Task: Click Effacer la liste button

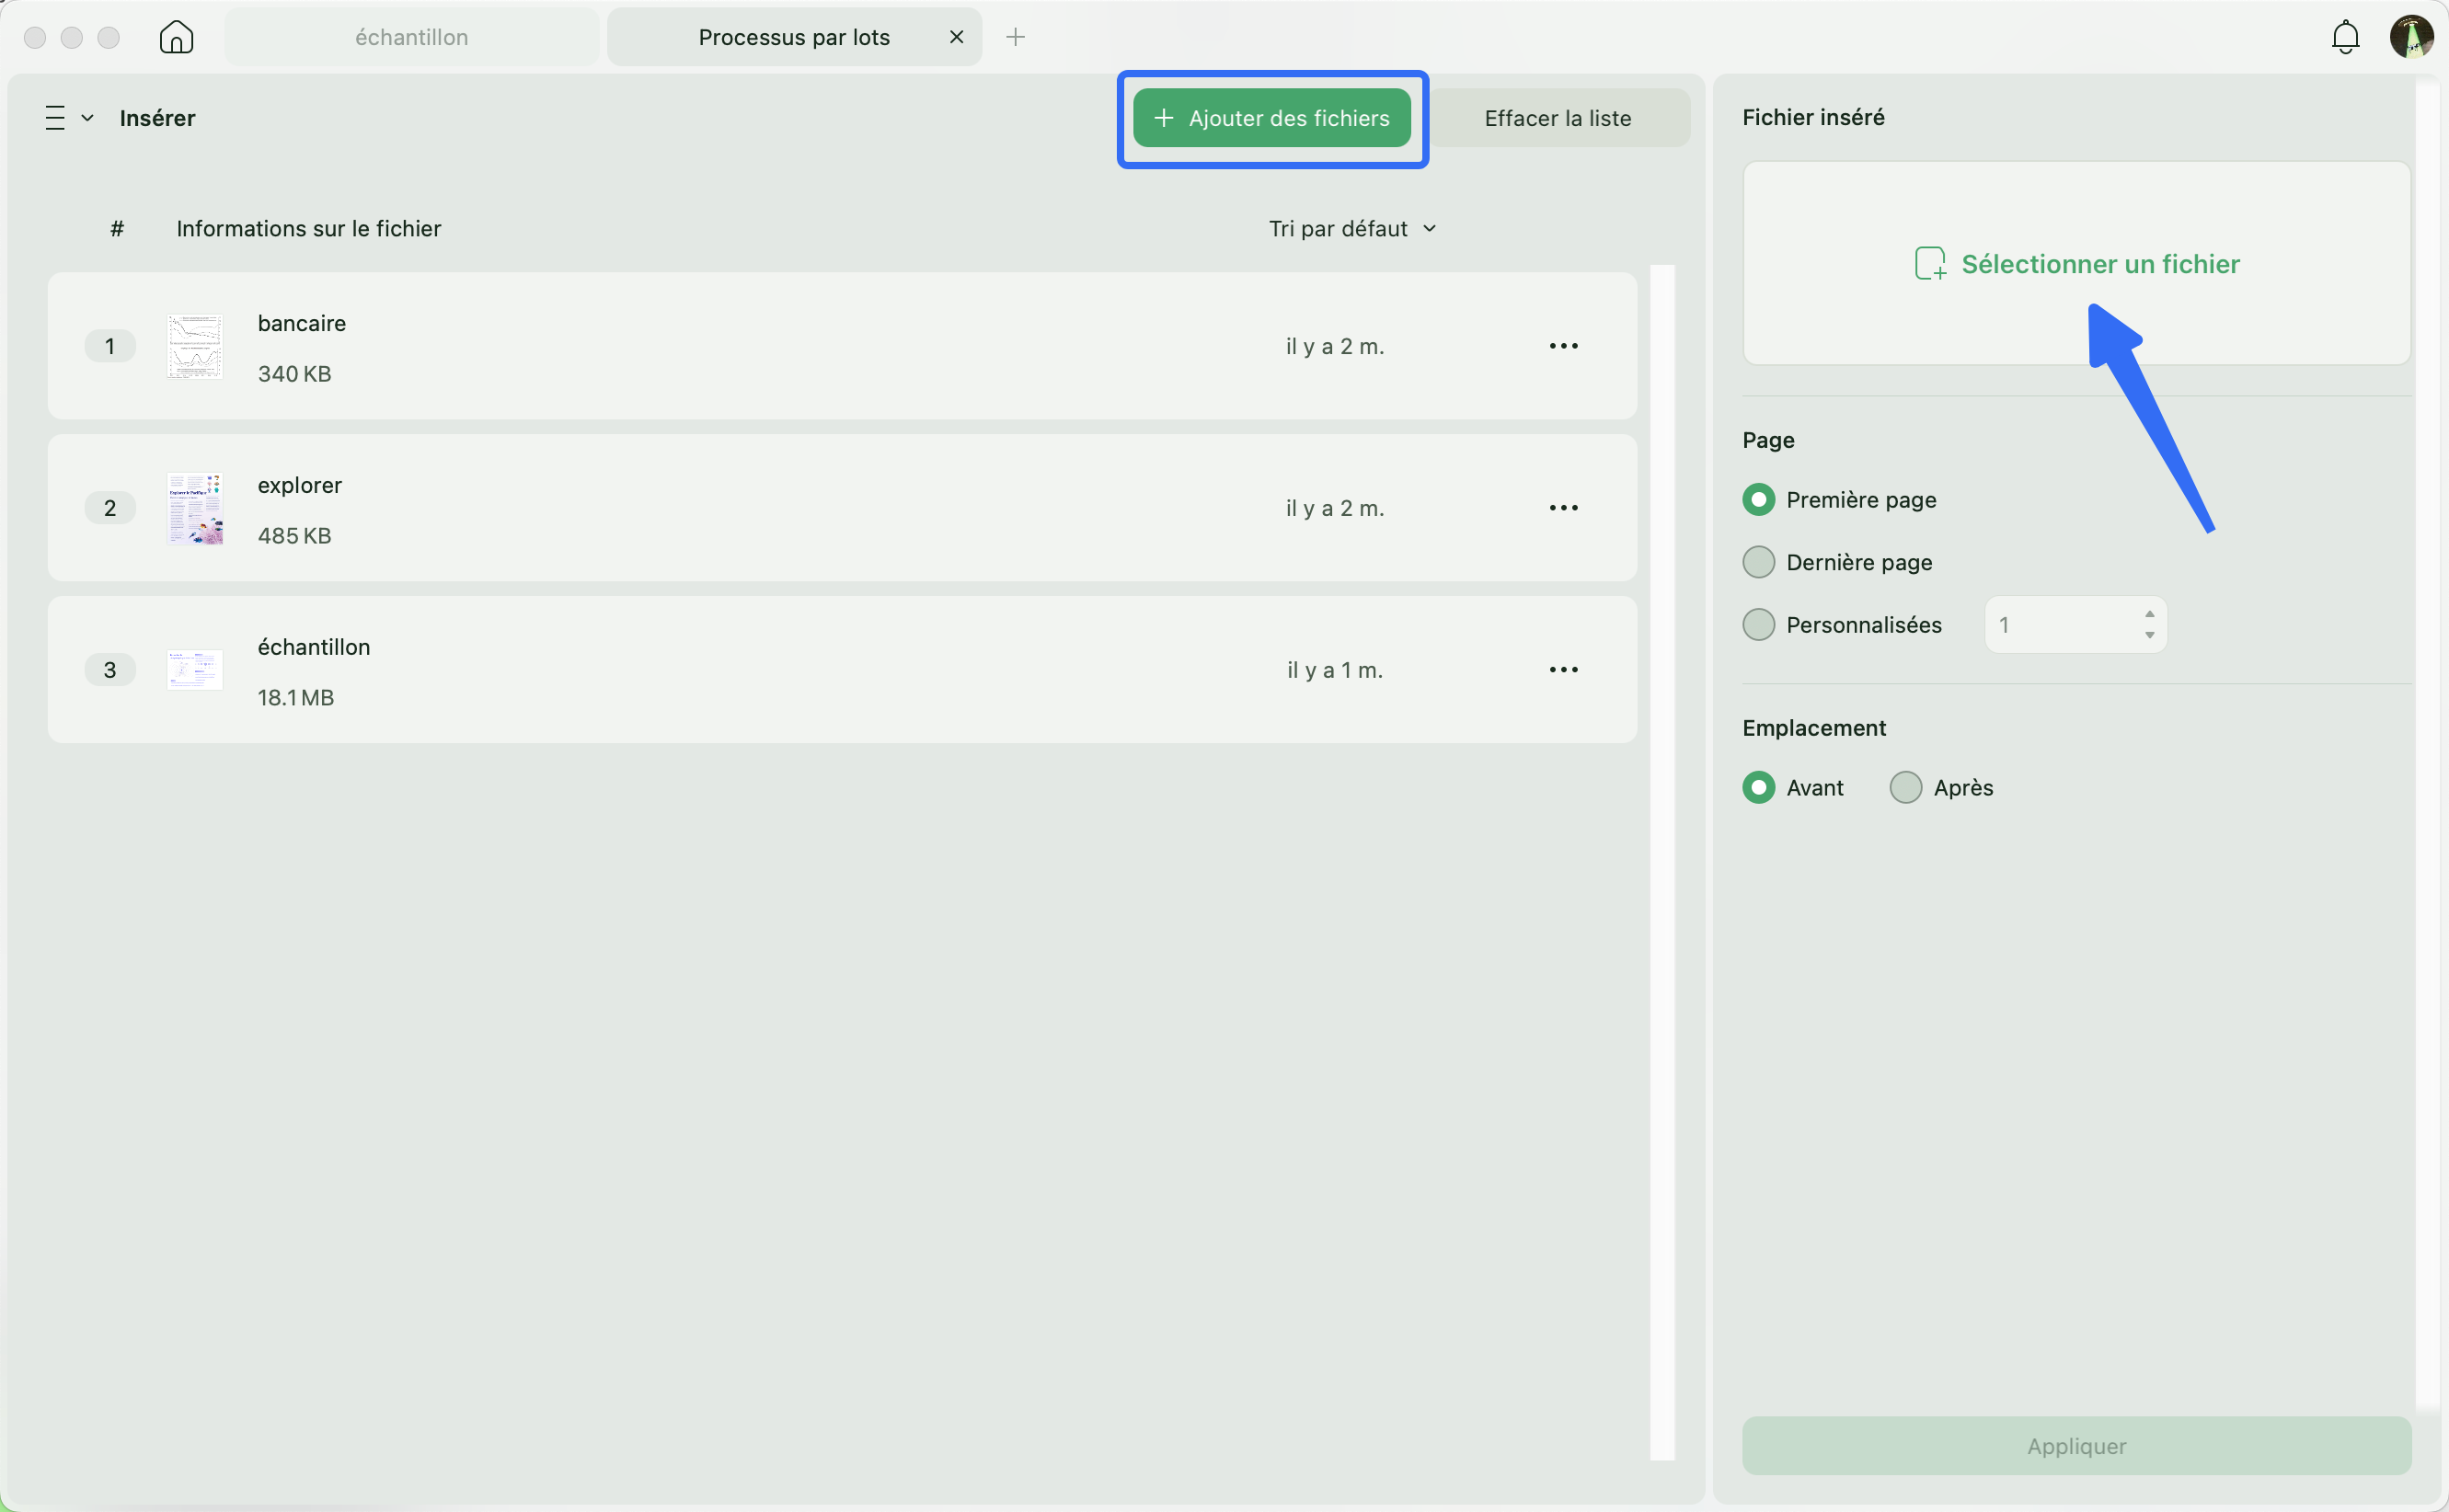Action: [x=1558, y=118]
